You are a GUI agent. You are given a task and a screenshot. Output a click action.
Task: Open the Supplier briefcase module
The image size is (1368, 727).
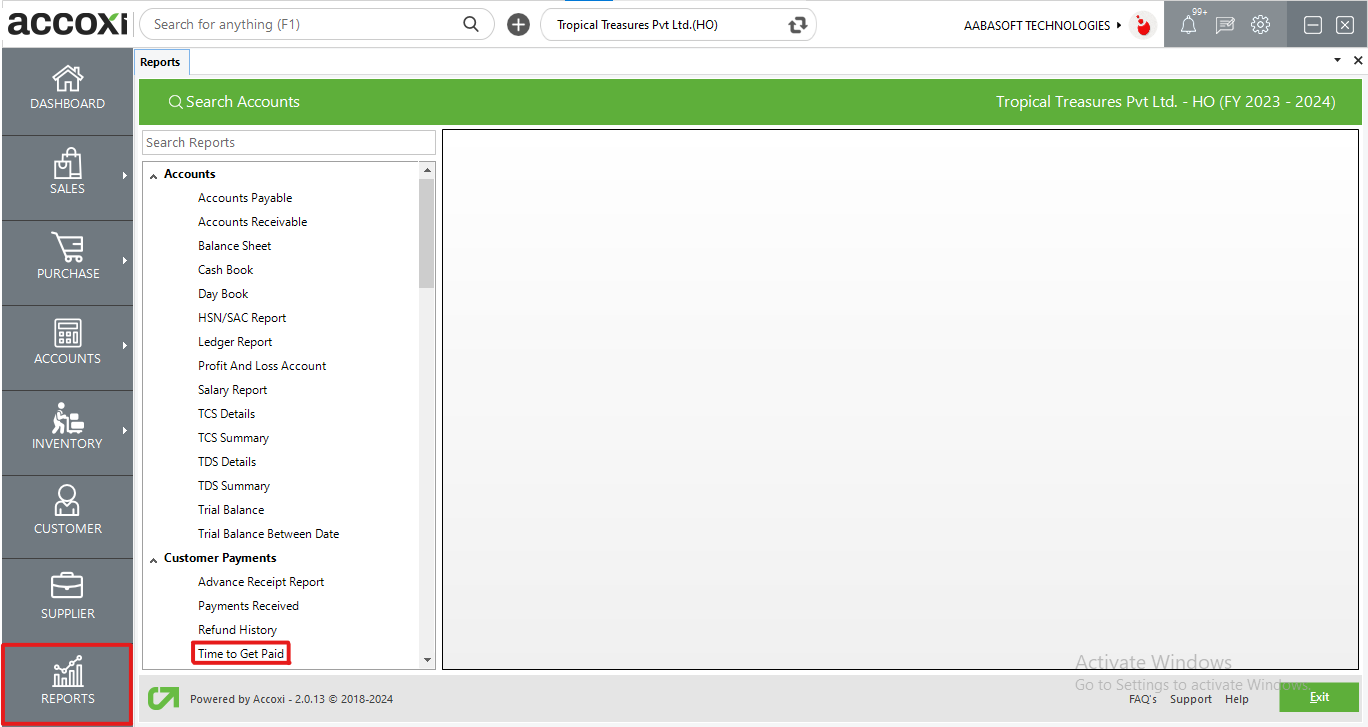[67, 596]
